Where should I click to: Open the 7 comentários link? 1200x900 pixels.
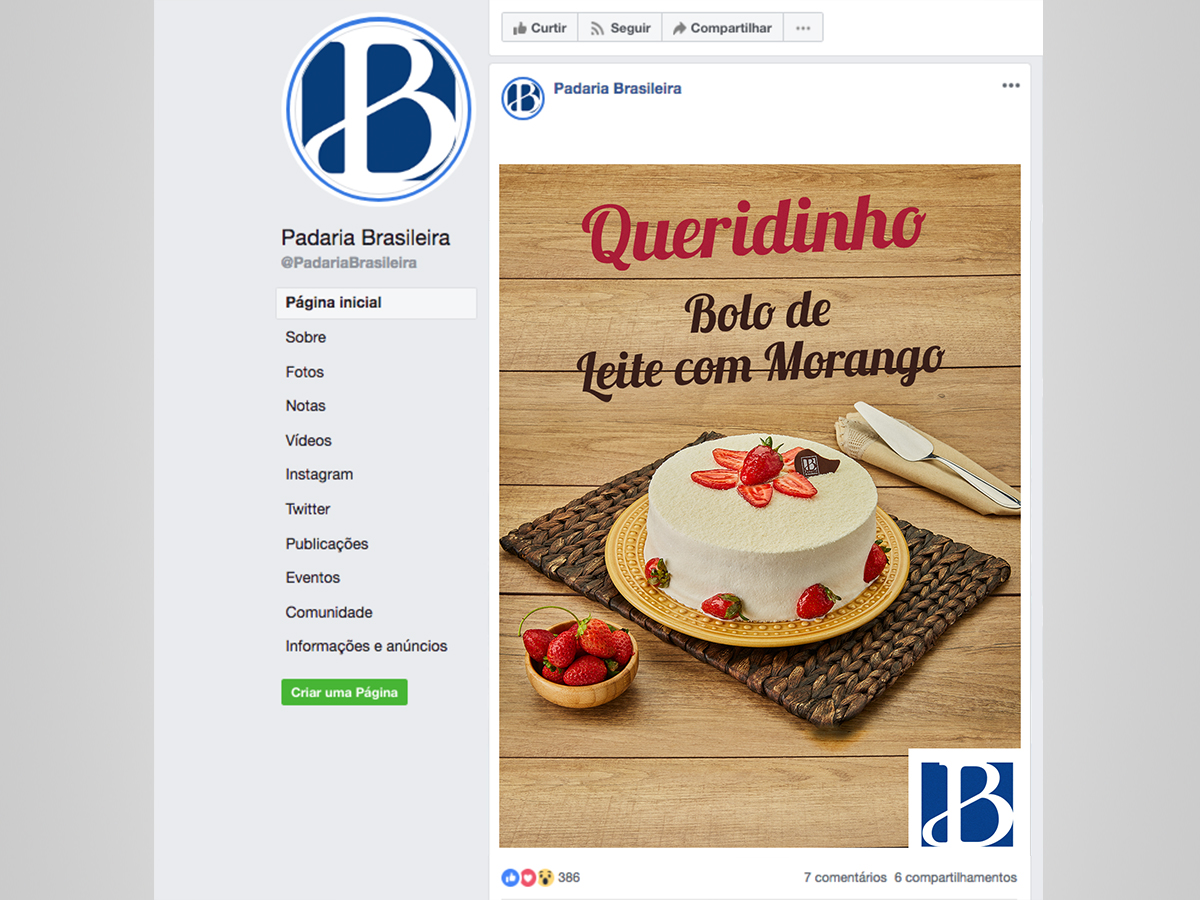click(x=845, y=878)
